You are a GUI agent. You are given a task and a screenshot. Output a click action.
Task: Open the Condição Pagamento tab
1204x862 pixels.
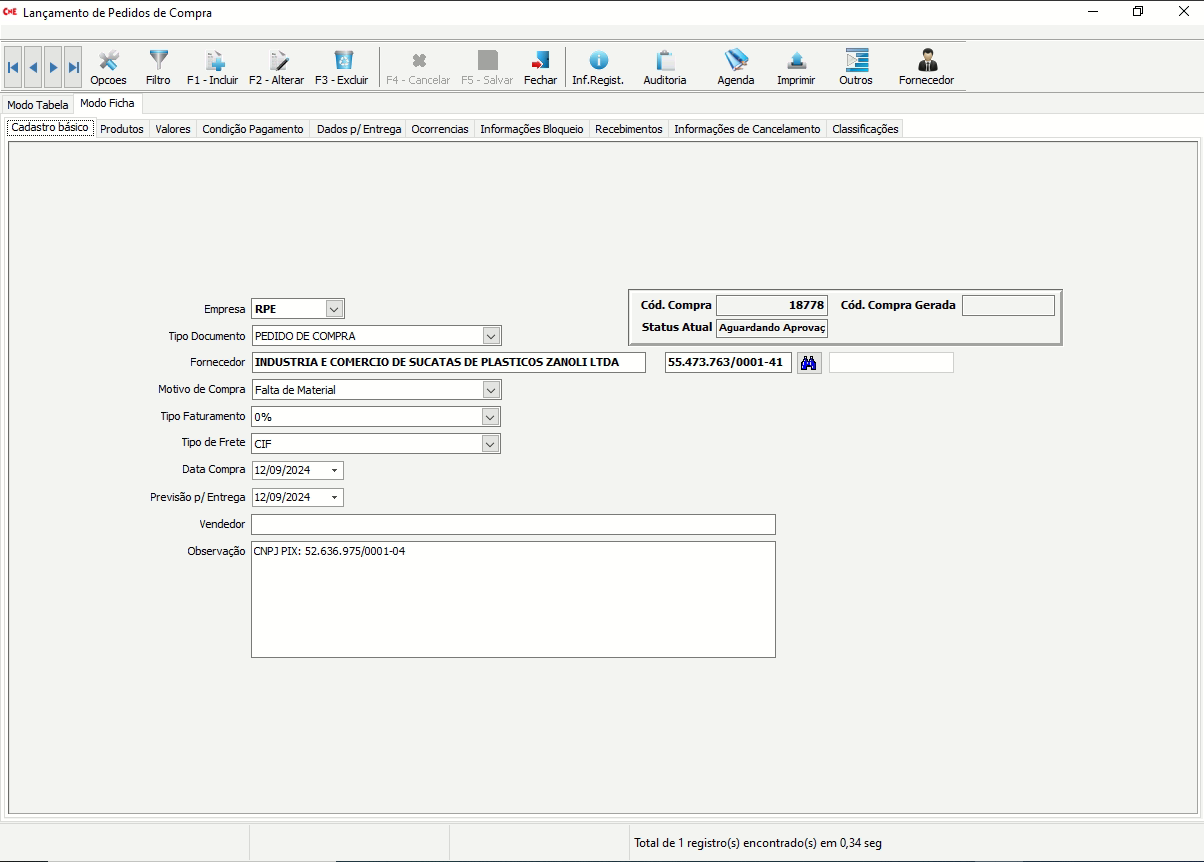tap(253, 129)
